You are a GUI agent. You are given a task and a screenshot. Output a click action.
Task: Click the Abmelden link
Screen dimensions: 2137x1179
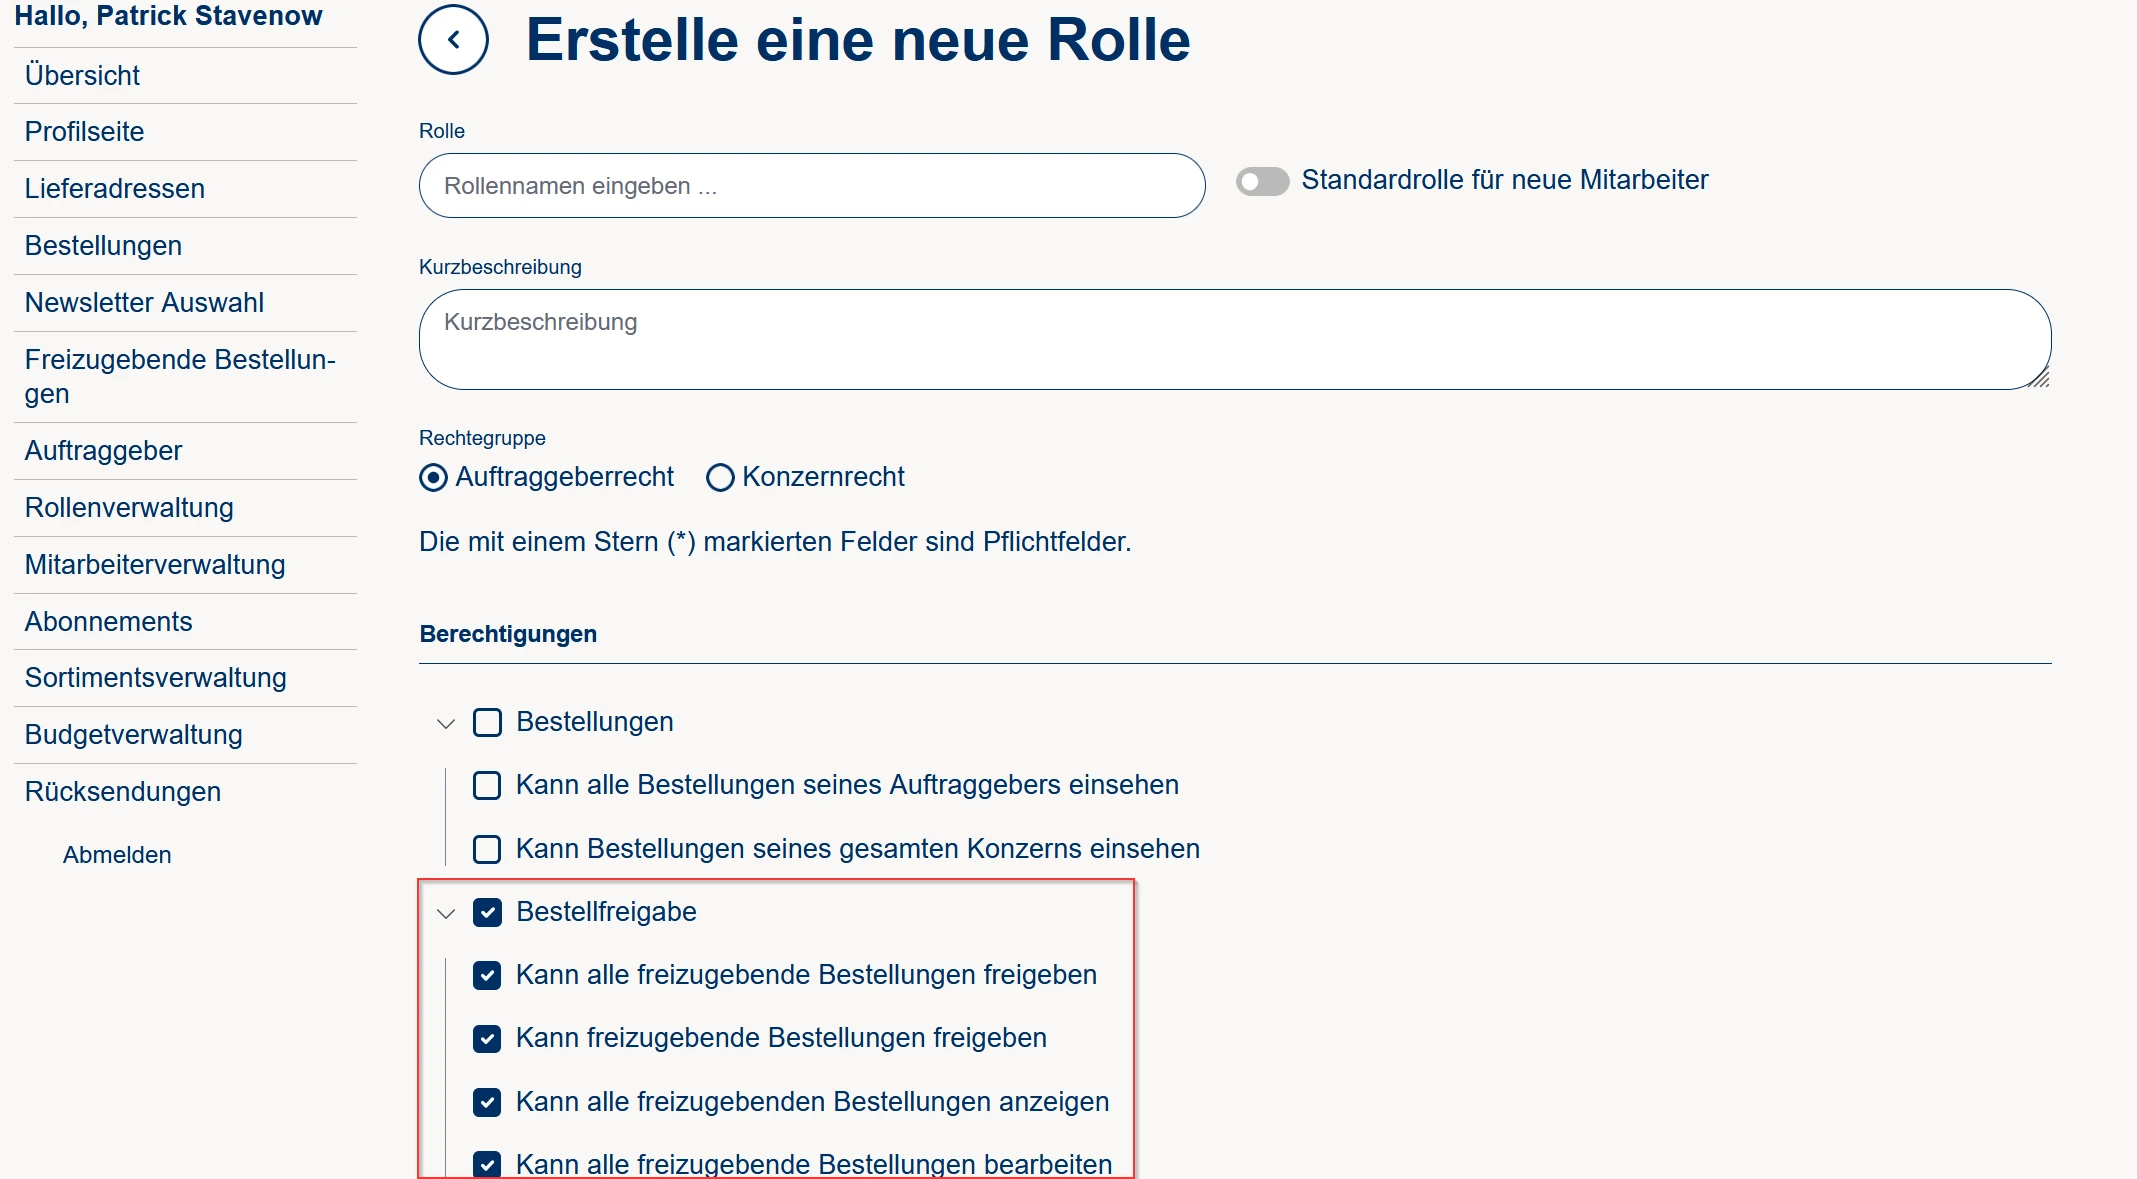coord(117,855)
